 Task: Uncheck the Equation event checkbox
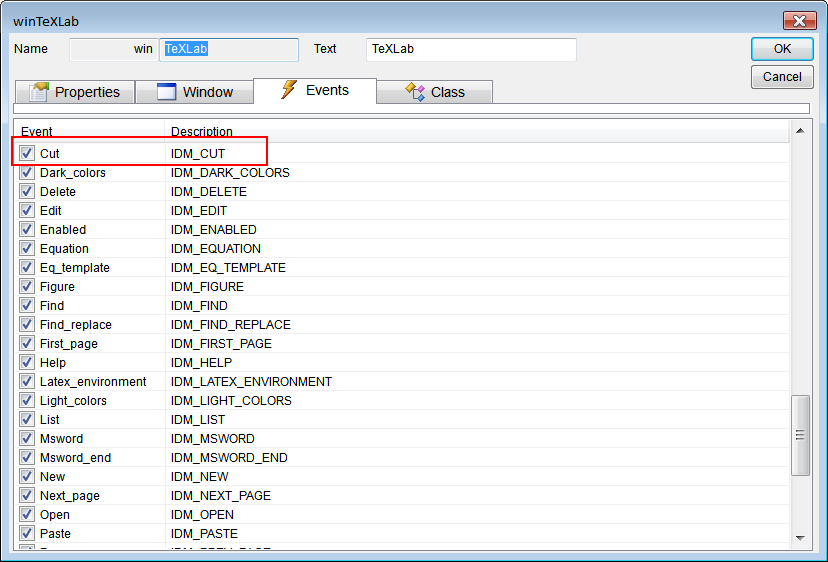[x=27, y=248]
